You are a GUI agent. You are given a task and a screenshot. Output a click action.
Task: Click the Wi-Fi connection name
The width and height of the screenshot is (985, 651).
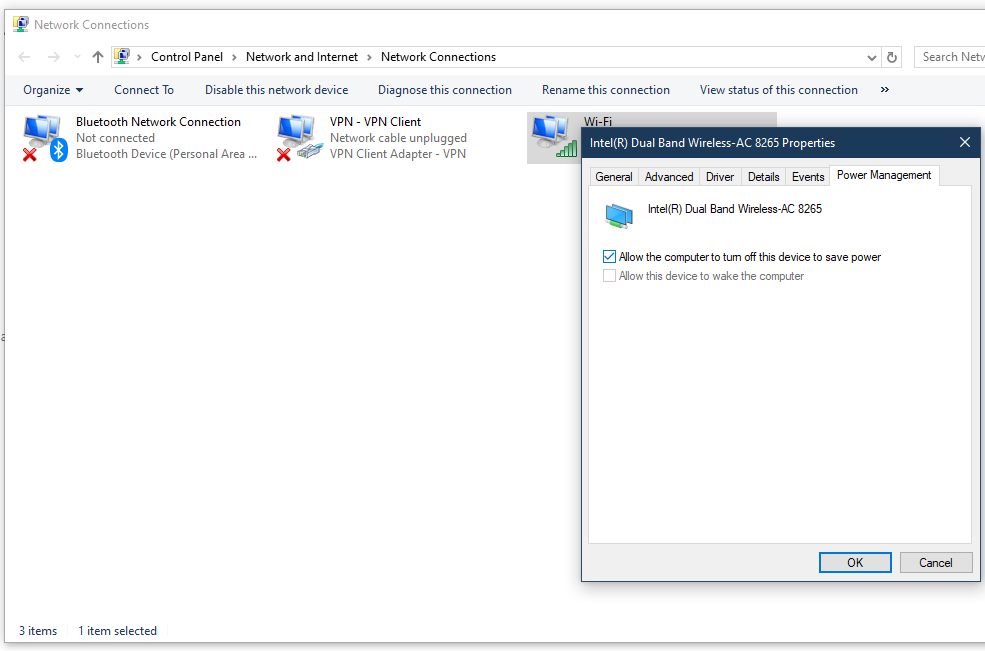pyautogui.click(x=597, y=121)
